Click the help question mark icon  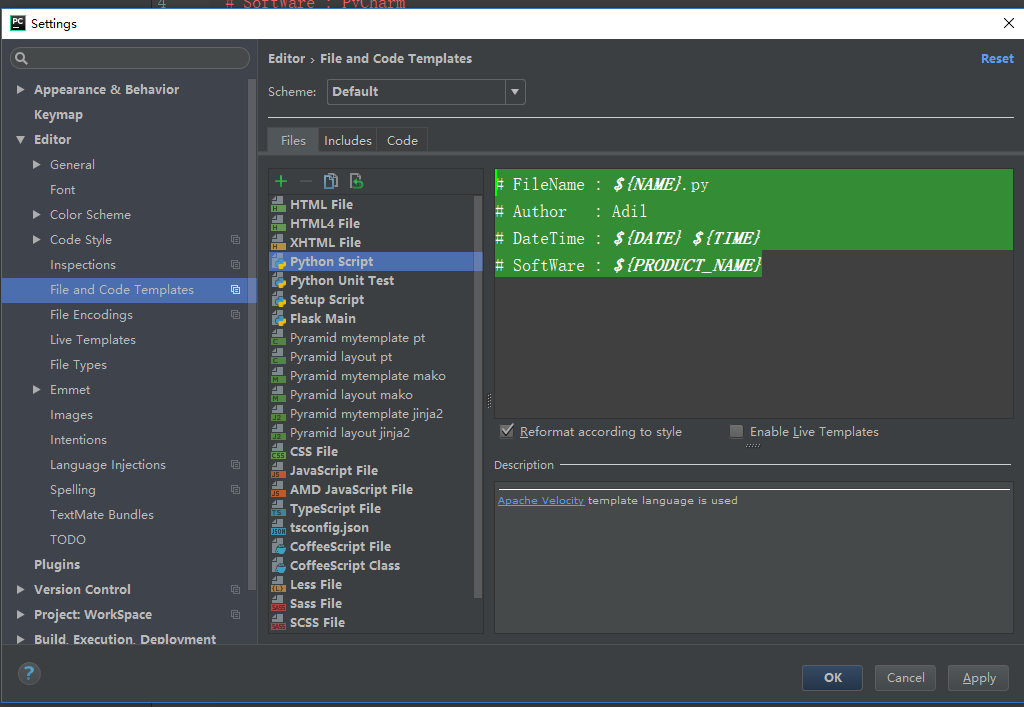point(29,673)
